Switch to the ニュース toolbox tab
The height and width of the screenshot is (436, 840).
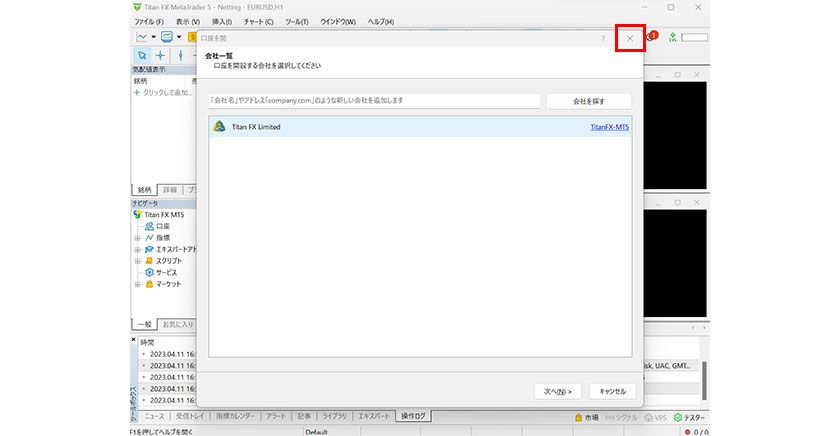tap(154, 416)
